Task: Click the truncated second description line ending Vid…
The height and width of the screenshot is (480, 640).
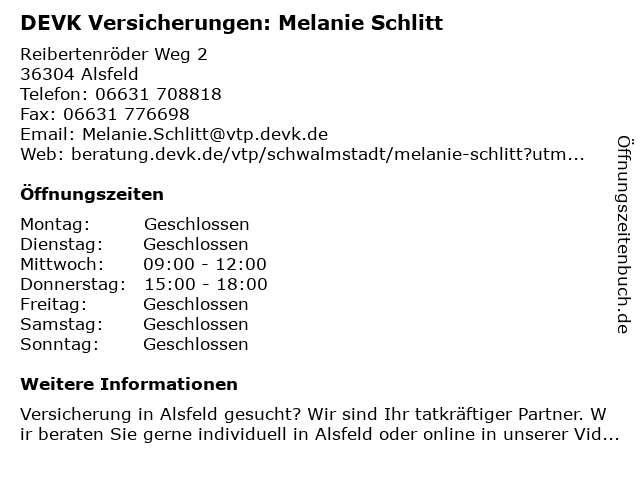Action: (x=320, y=434)
